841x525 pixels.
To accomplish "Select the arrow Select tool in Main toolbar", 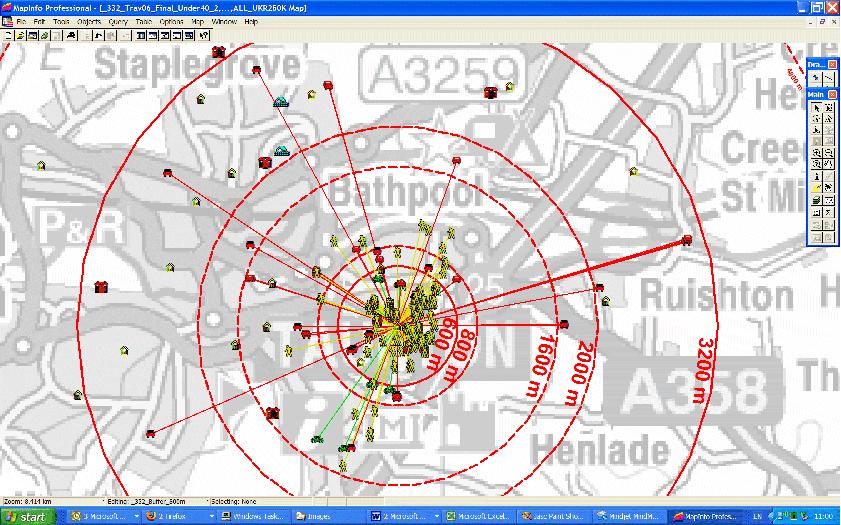I will click(x=816, y=107).
